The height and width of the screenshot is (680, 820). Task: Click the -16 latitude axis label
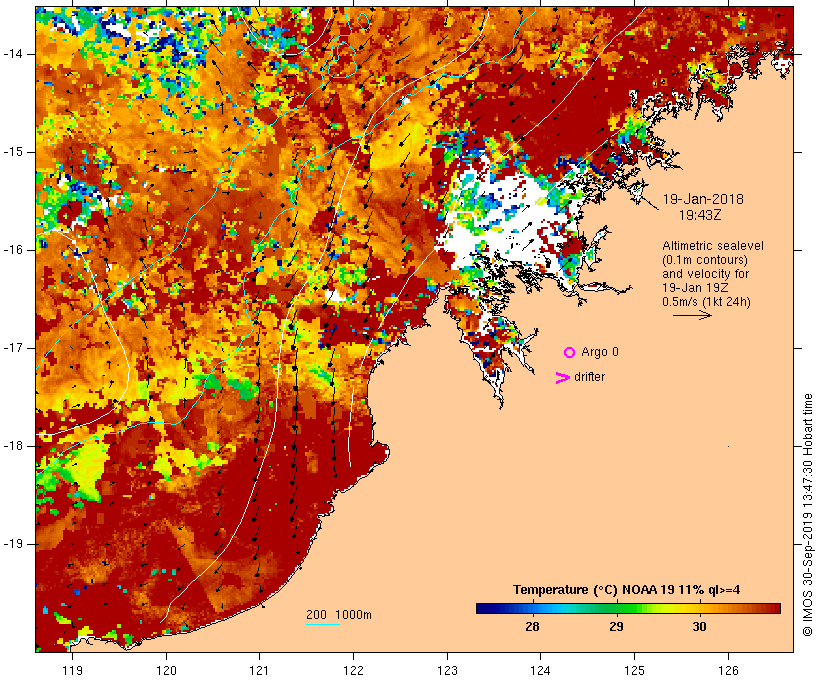point(12,250)
